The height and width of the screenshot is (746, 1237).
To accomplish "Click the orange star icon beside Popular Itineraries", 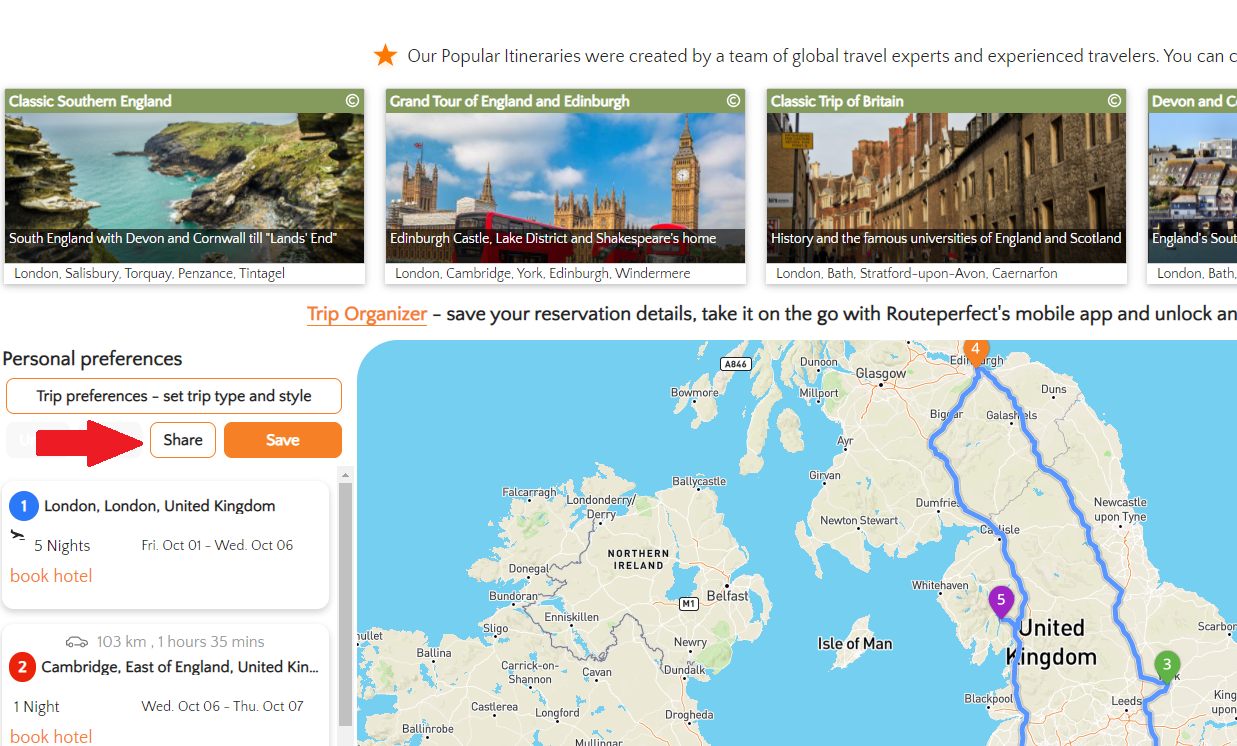I will point(385,56).
